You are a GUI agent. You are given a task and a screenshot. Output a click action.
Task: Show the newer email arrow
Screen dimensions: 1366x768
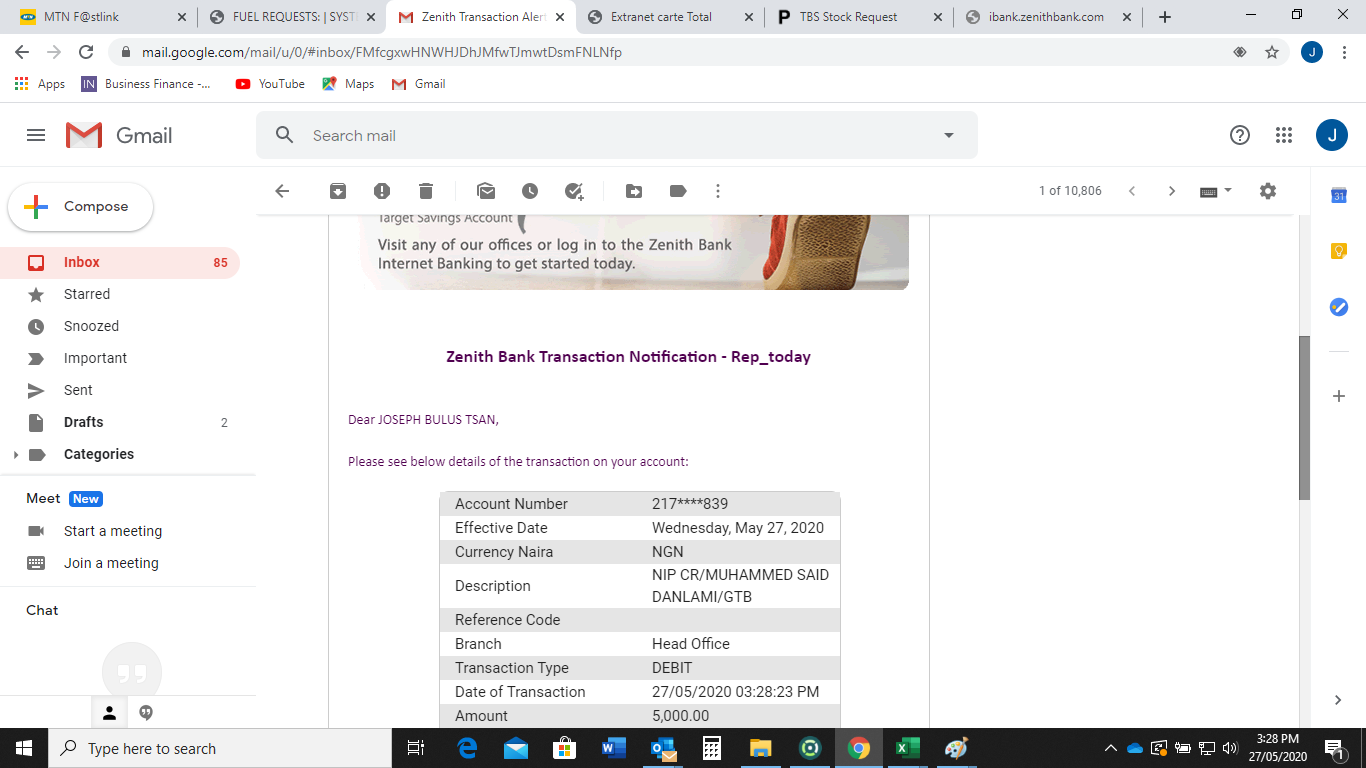[x=1132, y=191]
